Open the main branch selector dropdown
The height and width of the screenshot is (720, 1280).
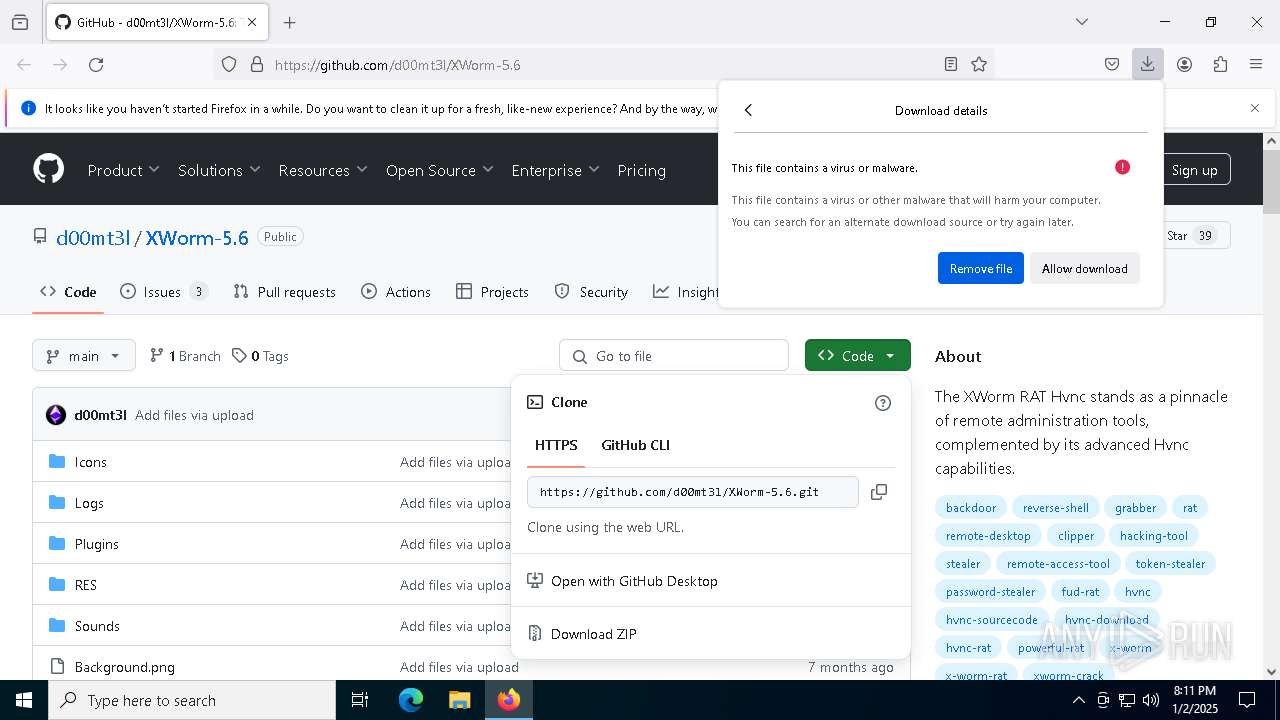point(84,356)
